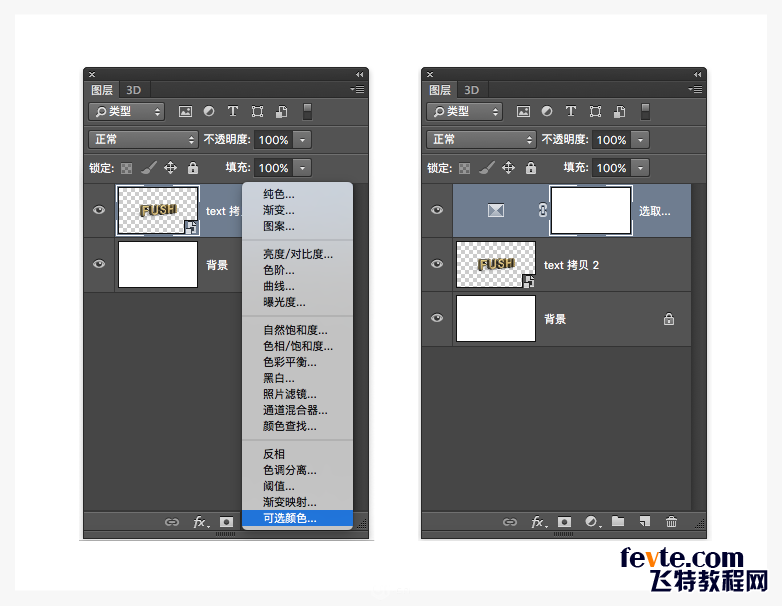The height and width of the screenshot is (606, 782).
Task: Open left panel flyout menu
Action: 357,90
